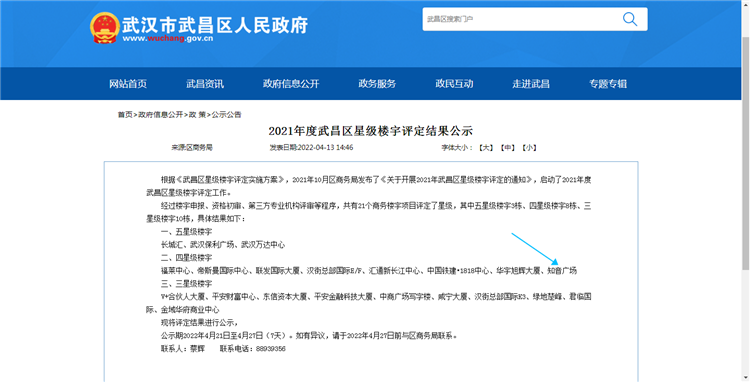
Task: Open the 政务服务 navigation item
Action: 377,84
